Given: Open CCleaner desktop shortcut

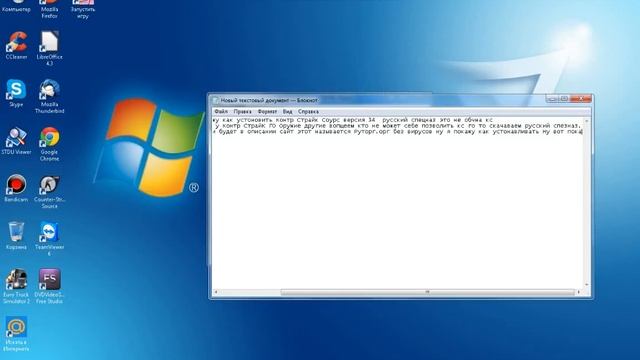Looking at the screenshot, I should 16,45.
